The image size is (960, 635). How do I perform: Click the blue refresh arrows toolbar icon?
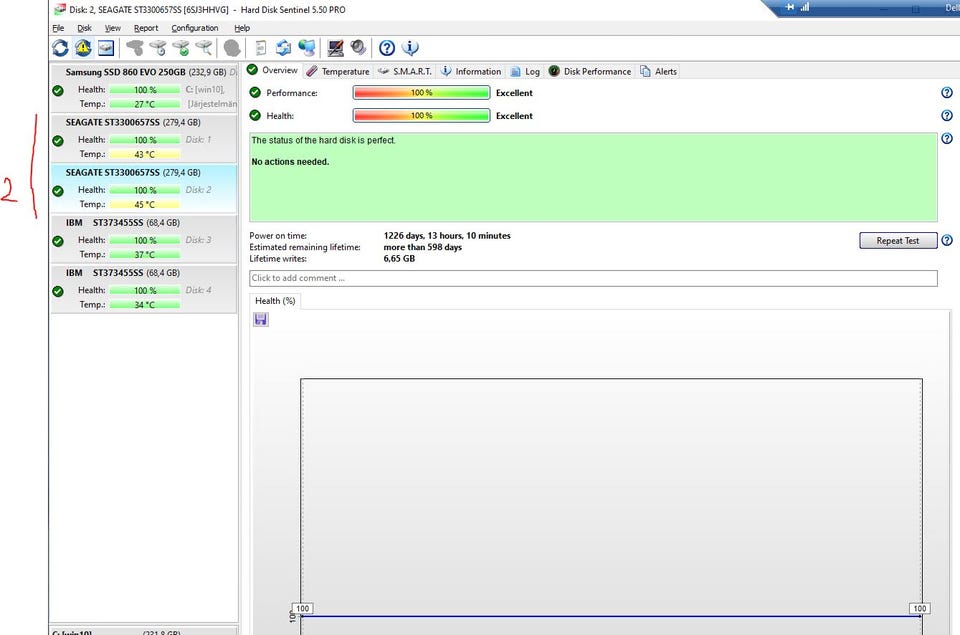pyautogui.click(x=61, y=48)
